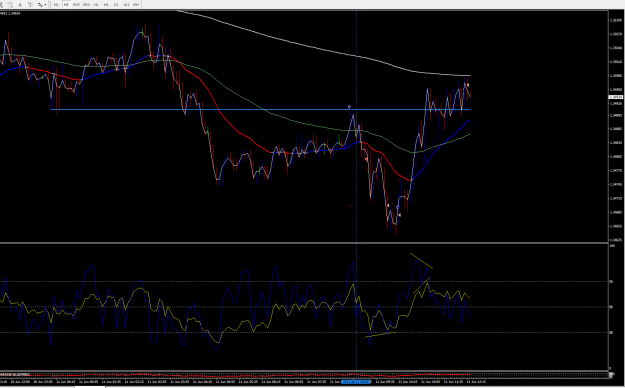Click the 30 level label in the oscillator window
The image size is (625, 388).
tap(611, 332)
